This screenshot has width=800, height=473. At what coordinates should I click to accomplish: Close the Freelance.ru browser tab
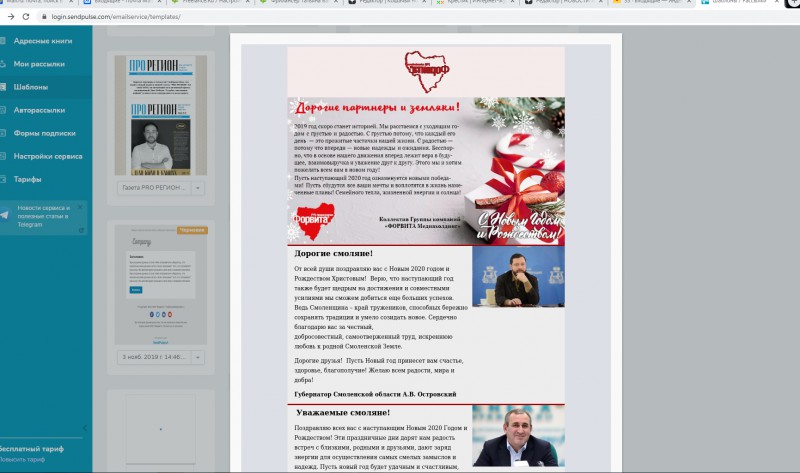pos(246,3)
